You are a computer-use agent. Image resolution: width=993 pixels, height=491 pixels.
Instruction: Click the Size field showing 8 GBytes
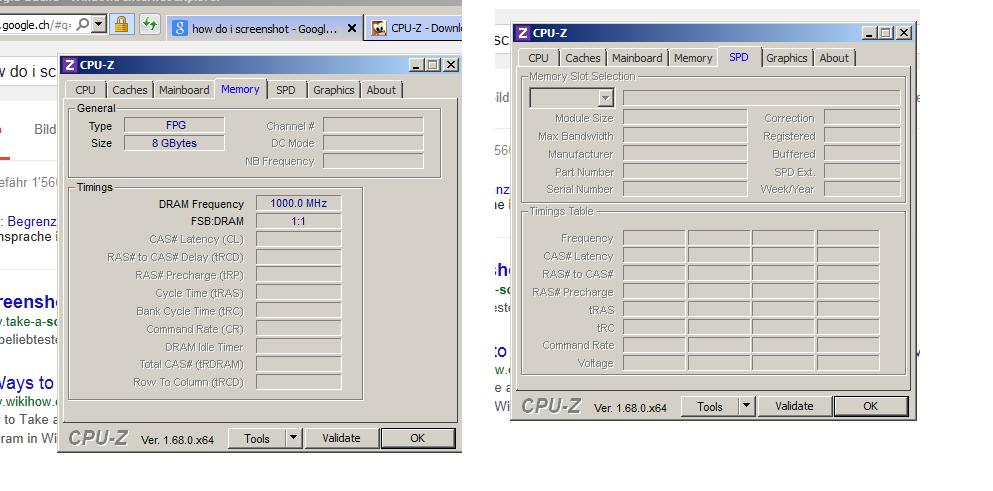coord(175,143)
